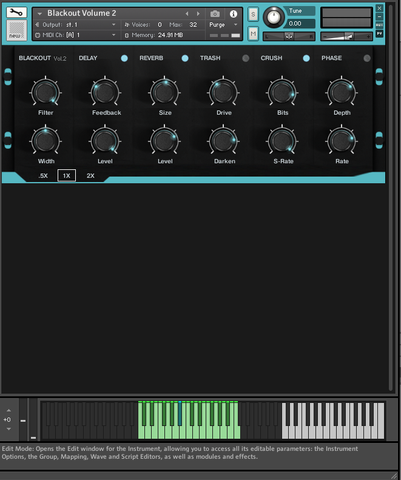Open instrument edit mode via wrench icon
Screen dimensions: 401x480
16,12
